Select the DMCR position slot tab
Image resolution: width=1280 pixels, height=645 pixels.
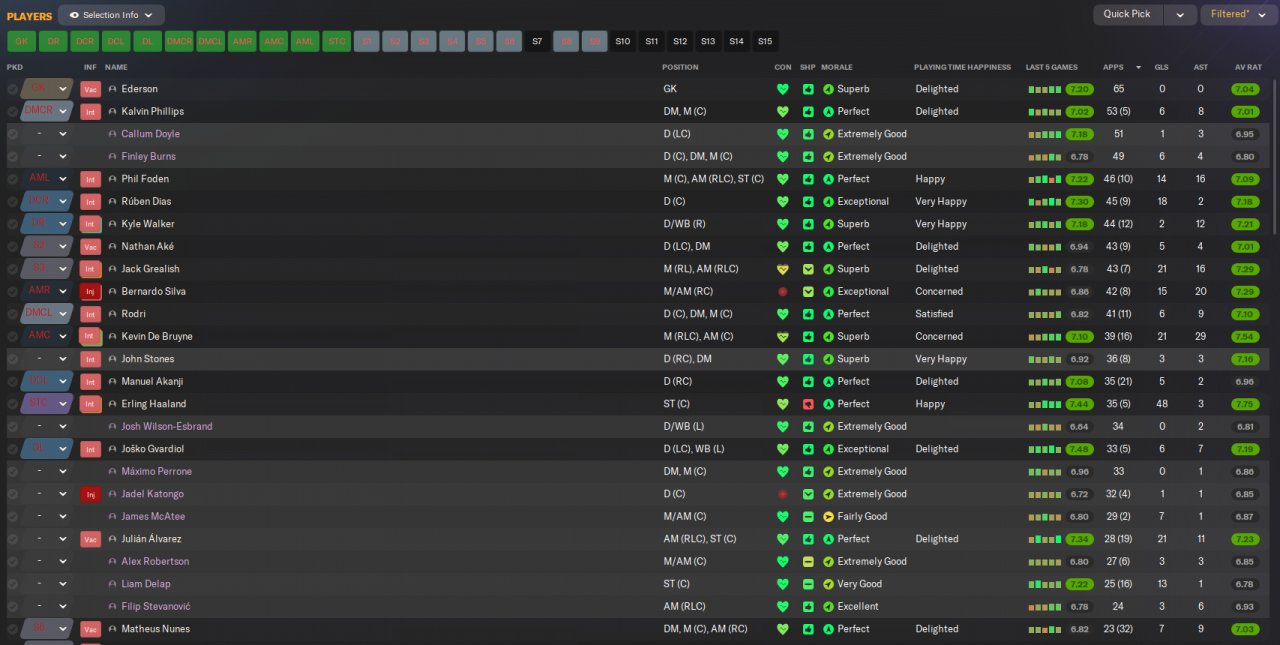[179, 42]
